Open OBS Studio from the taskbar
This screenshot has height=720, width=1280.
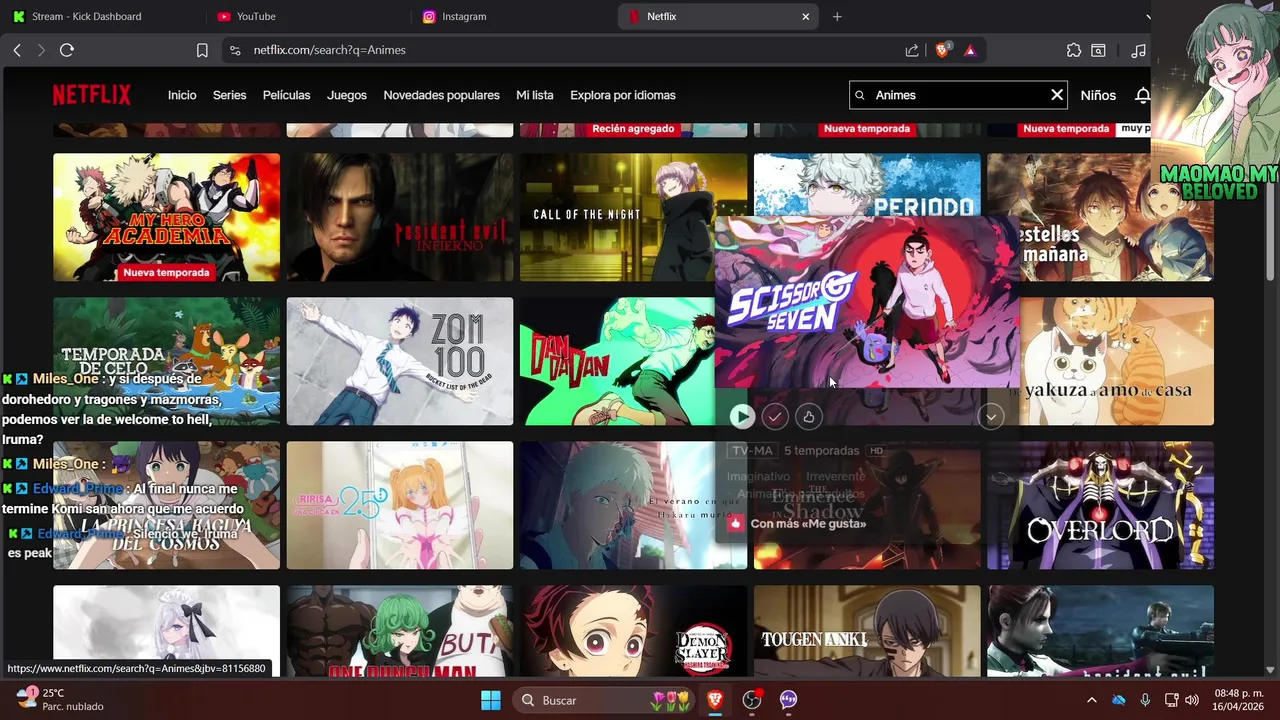click(752, 700)
